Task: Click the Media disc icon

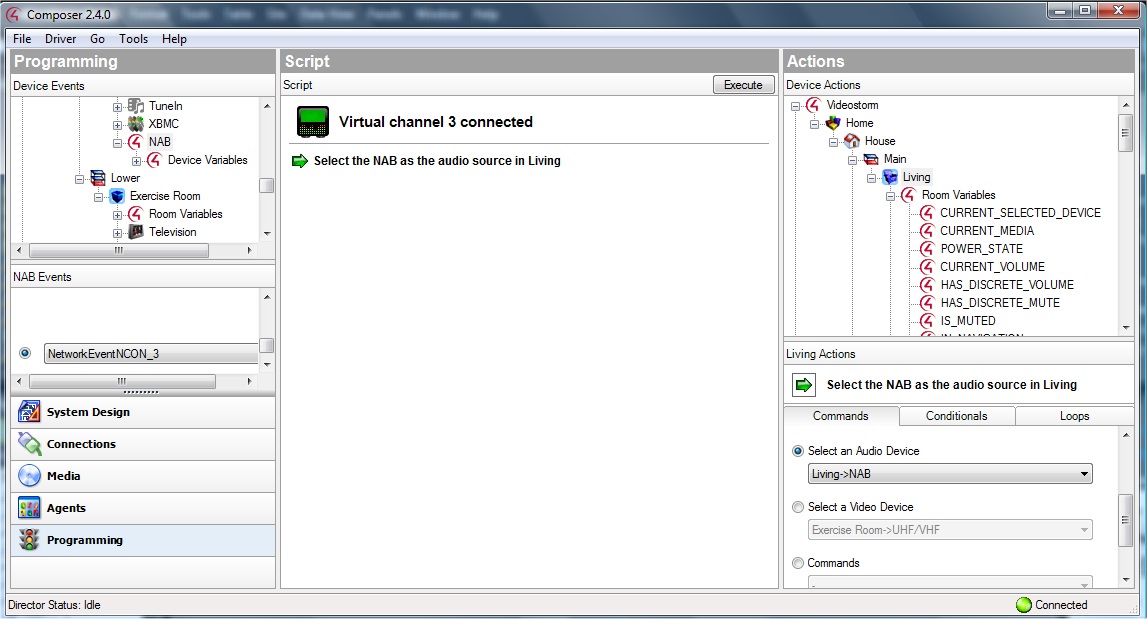Action: coord(29,476)
